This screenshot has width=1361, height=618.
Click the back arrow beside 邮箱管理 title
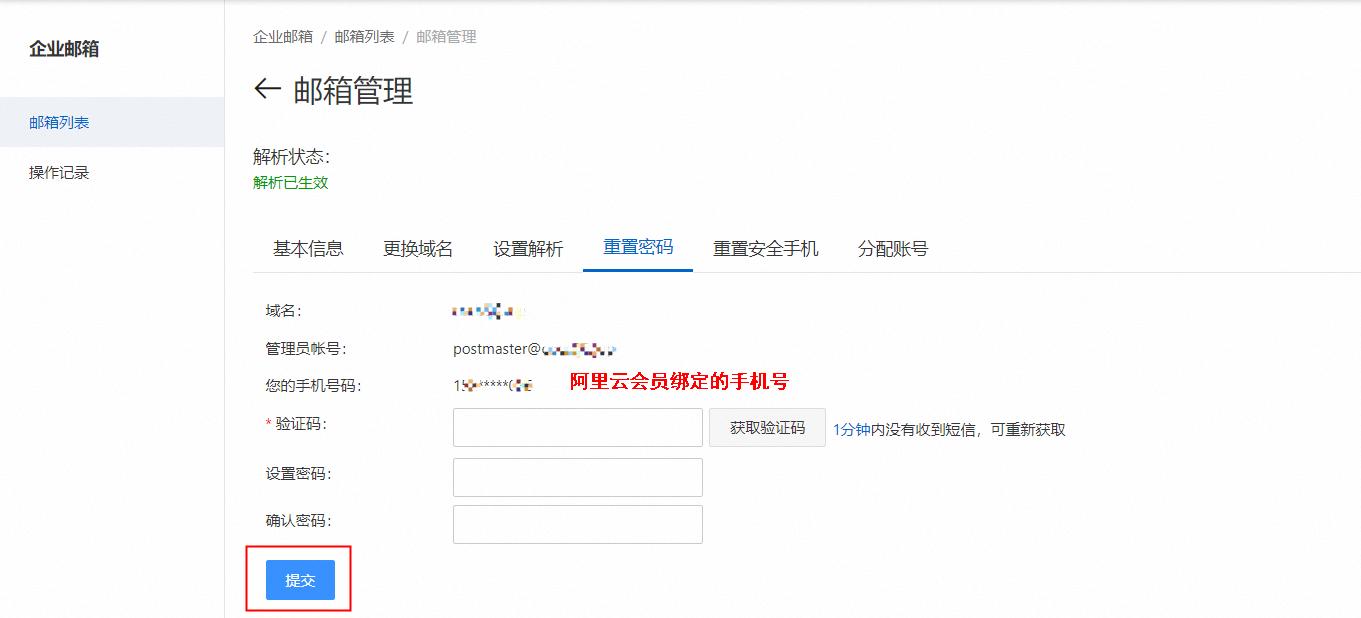[x=263, y=89]
